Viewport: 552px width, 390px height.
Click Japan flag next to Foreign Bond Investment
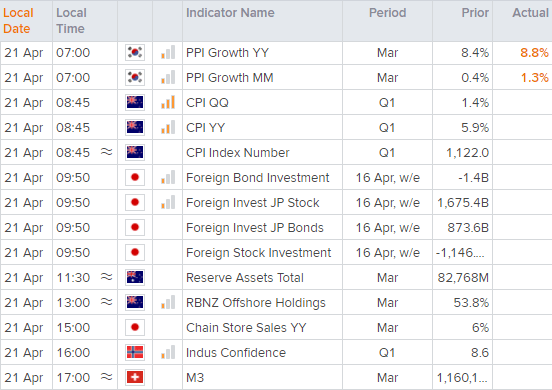(135, 178)
